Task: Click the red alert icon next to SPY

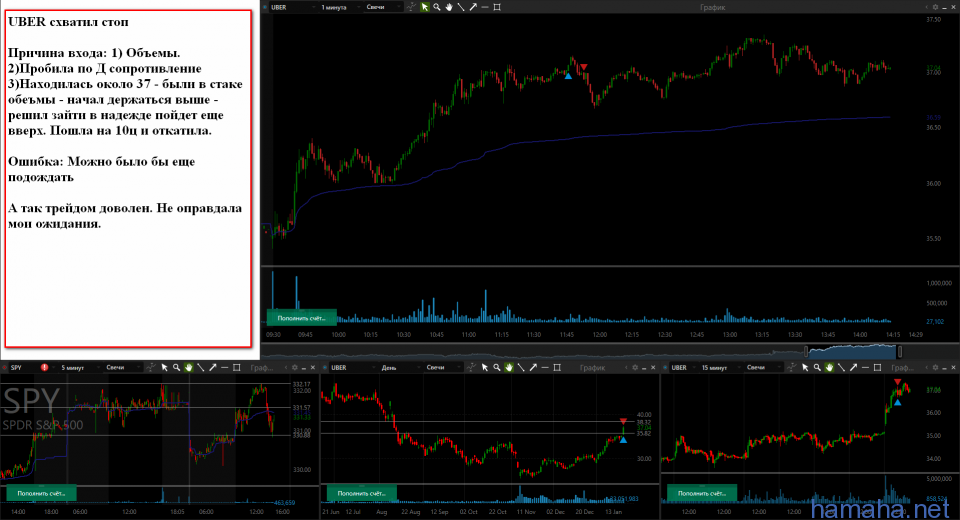Action: click(45, 367)
